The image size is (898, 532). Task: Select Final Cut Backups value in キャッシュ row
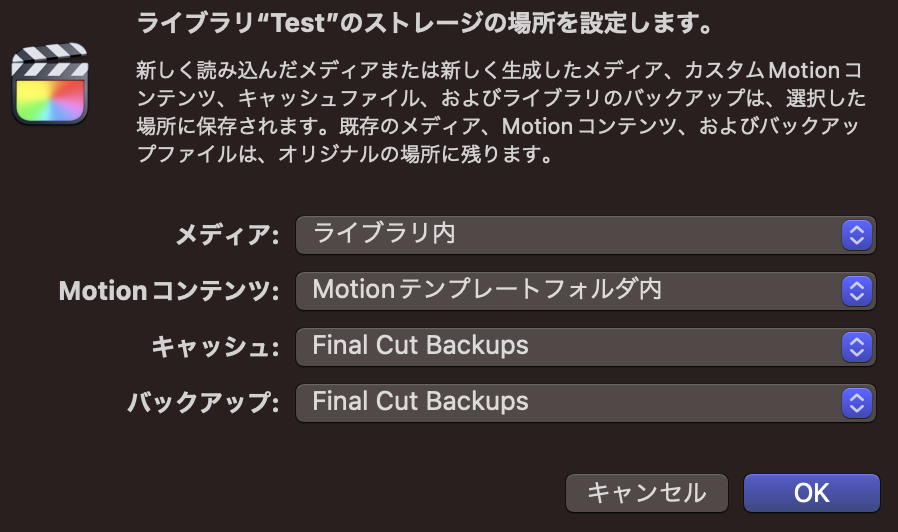pos(420,345)
